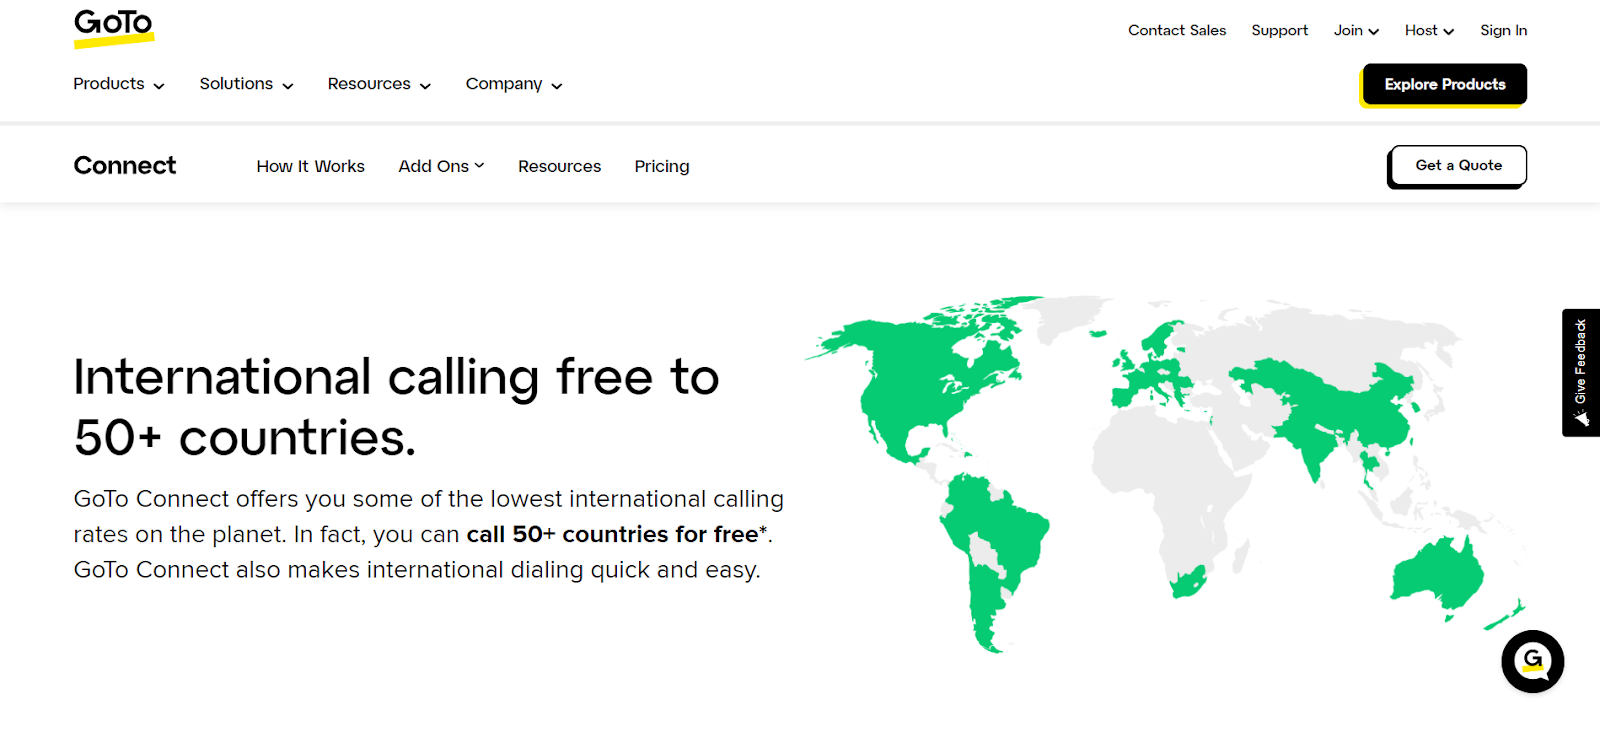Click the Get a Quote button

(1458, 166)
